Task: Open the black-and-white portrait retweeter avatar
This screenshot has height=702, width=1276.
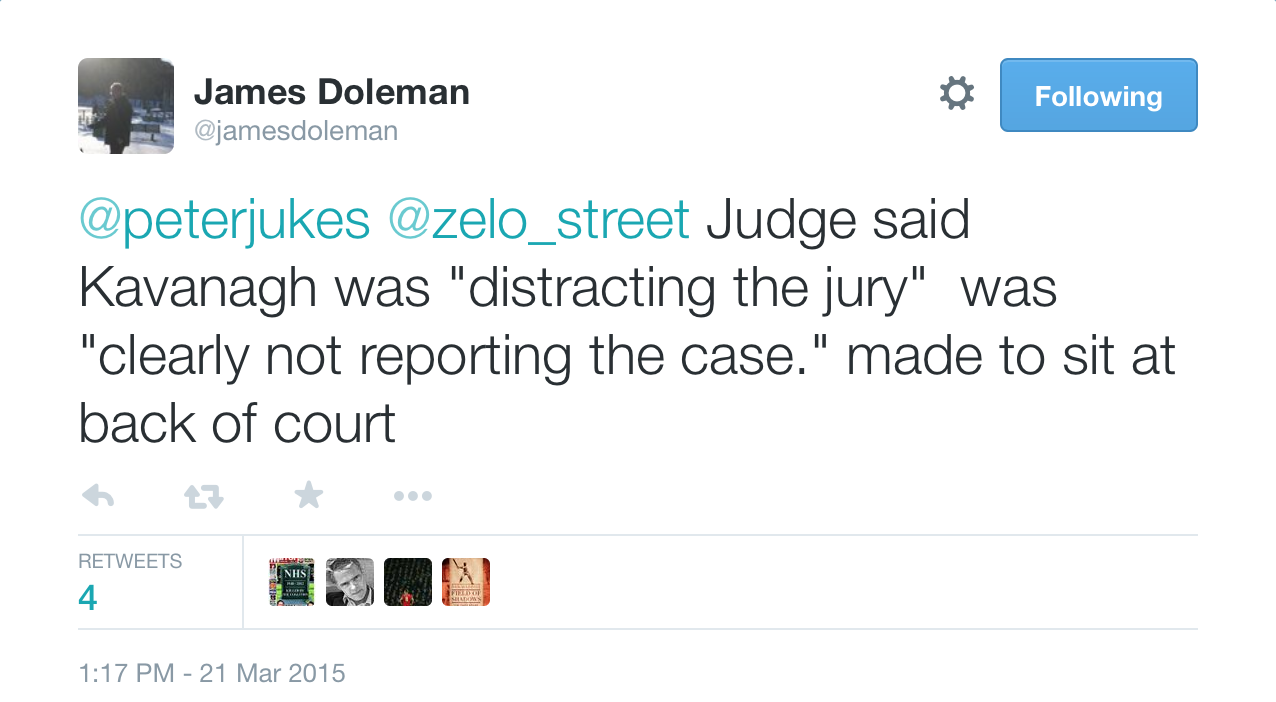Action: 350,582
